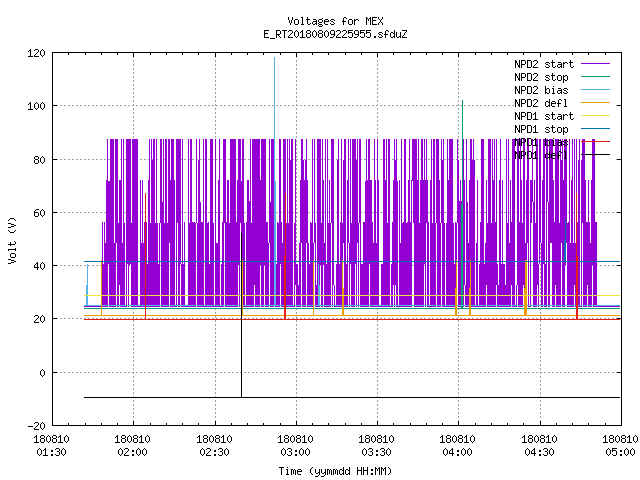Click the Time (yymmdd HH:MM) axis label
The image size is (640, 480).
335,471
